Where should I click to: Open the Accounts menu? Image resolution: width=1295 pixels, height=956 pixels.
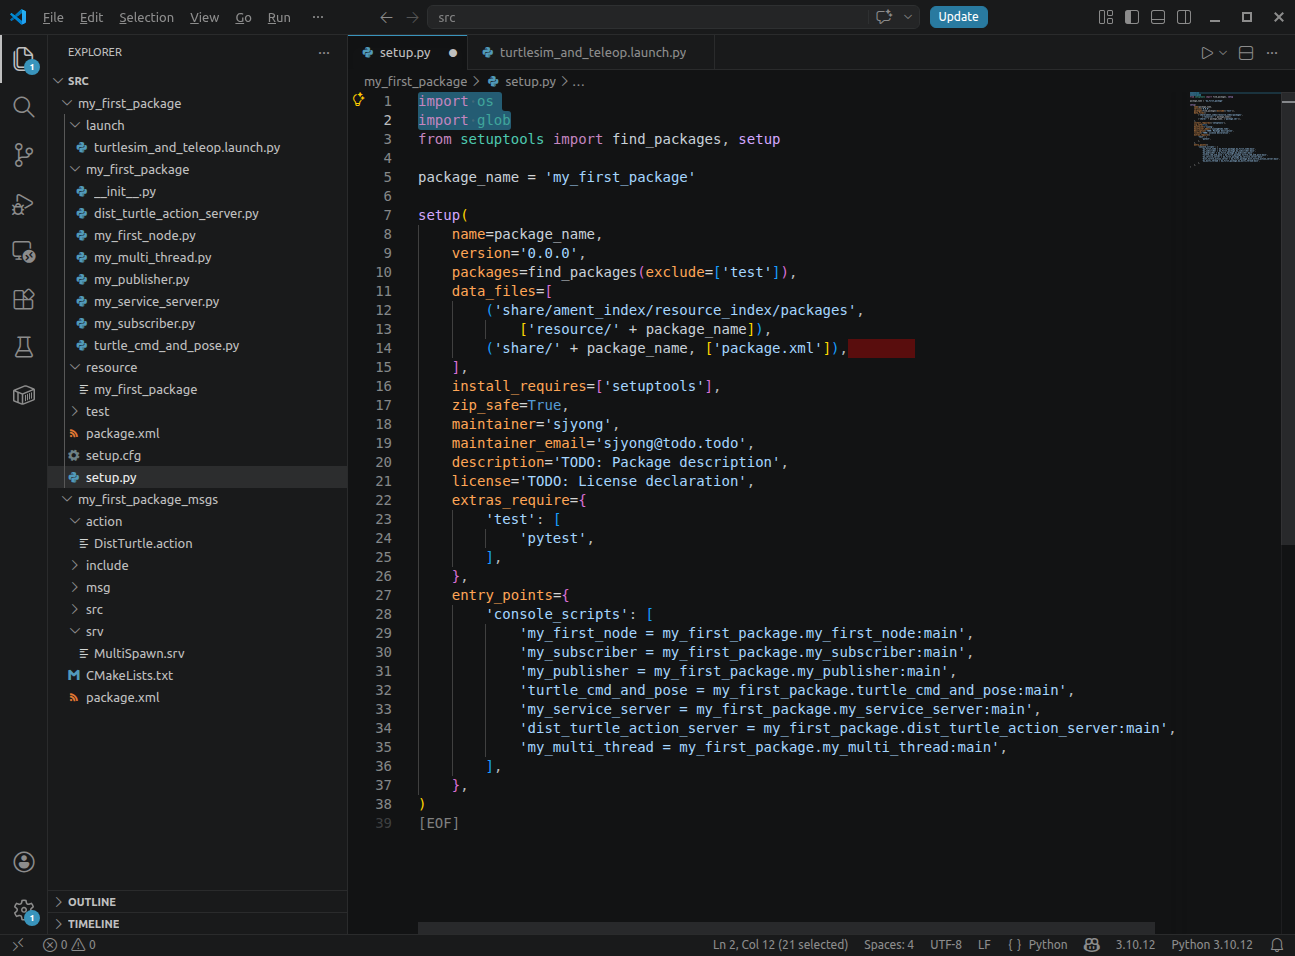[x=24, y=862]
